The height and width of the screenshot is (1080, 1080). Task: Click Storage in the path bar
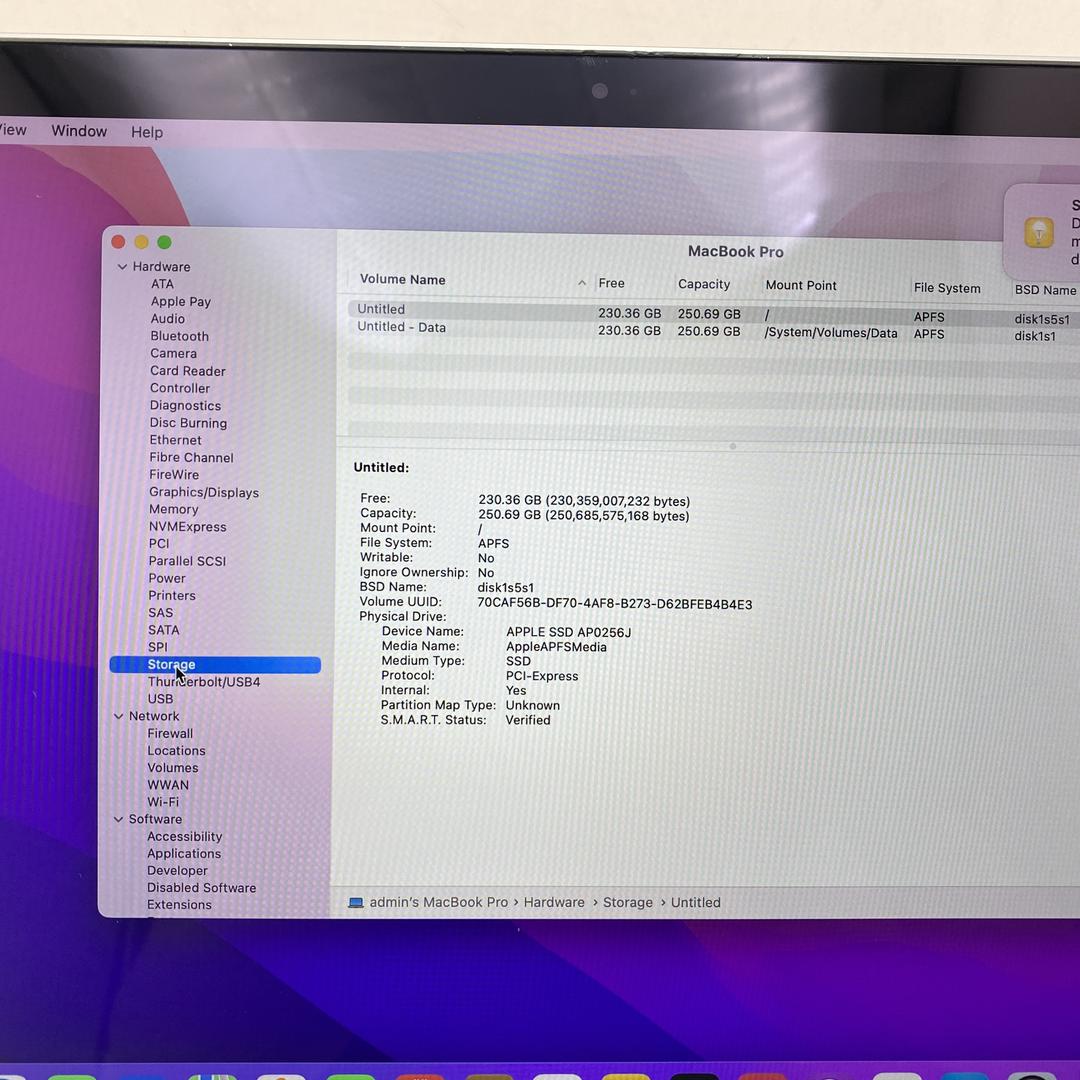pyautogui.click(x=627, y=902)
